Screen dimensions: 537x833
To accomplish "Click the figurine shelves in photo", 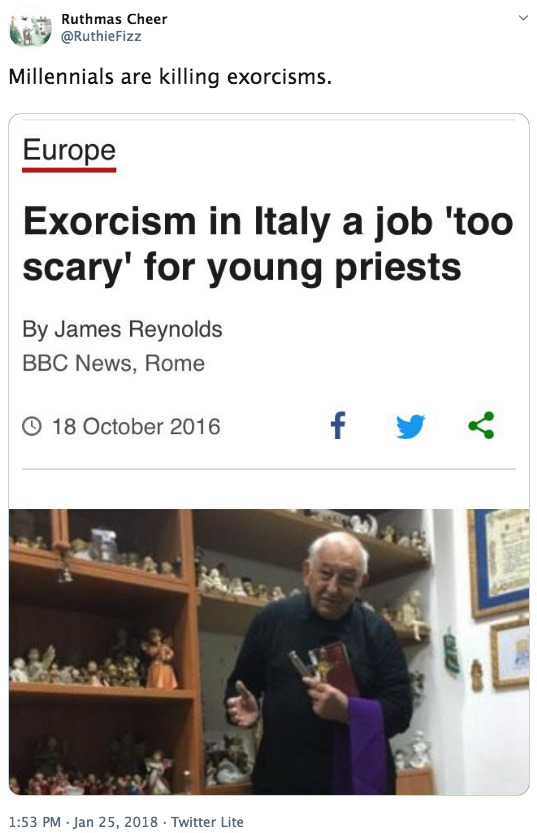I will tap(101, 652).
